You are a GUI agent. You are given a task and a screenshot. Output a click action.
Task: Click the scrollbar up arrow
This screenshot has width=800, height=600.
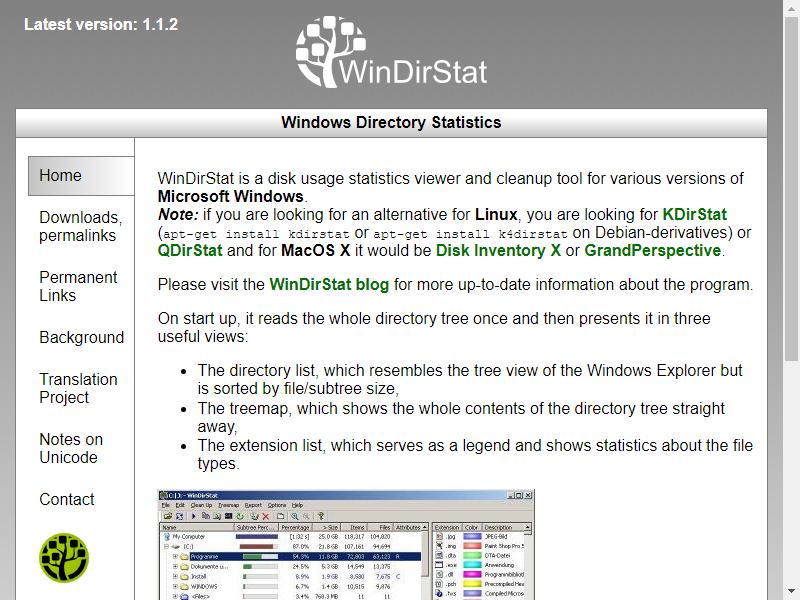click(x=791, y=8)
